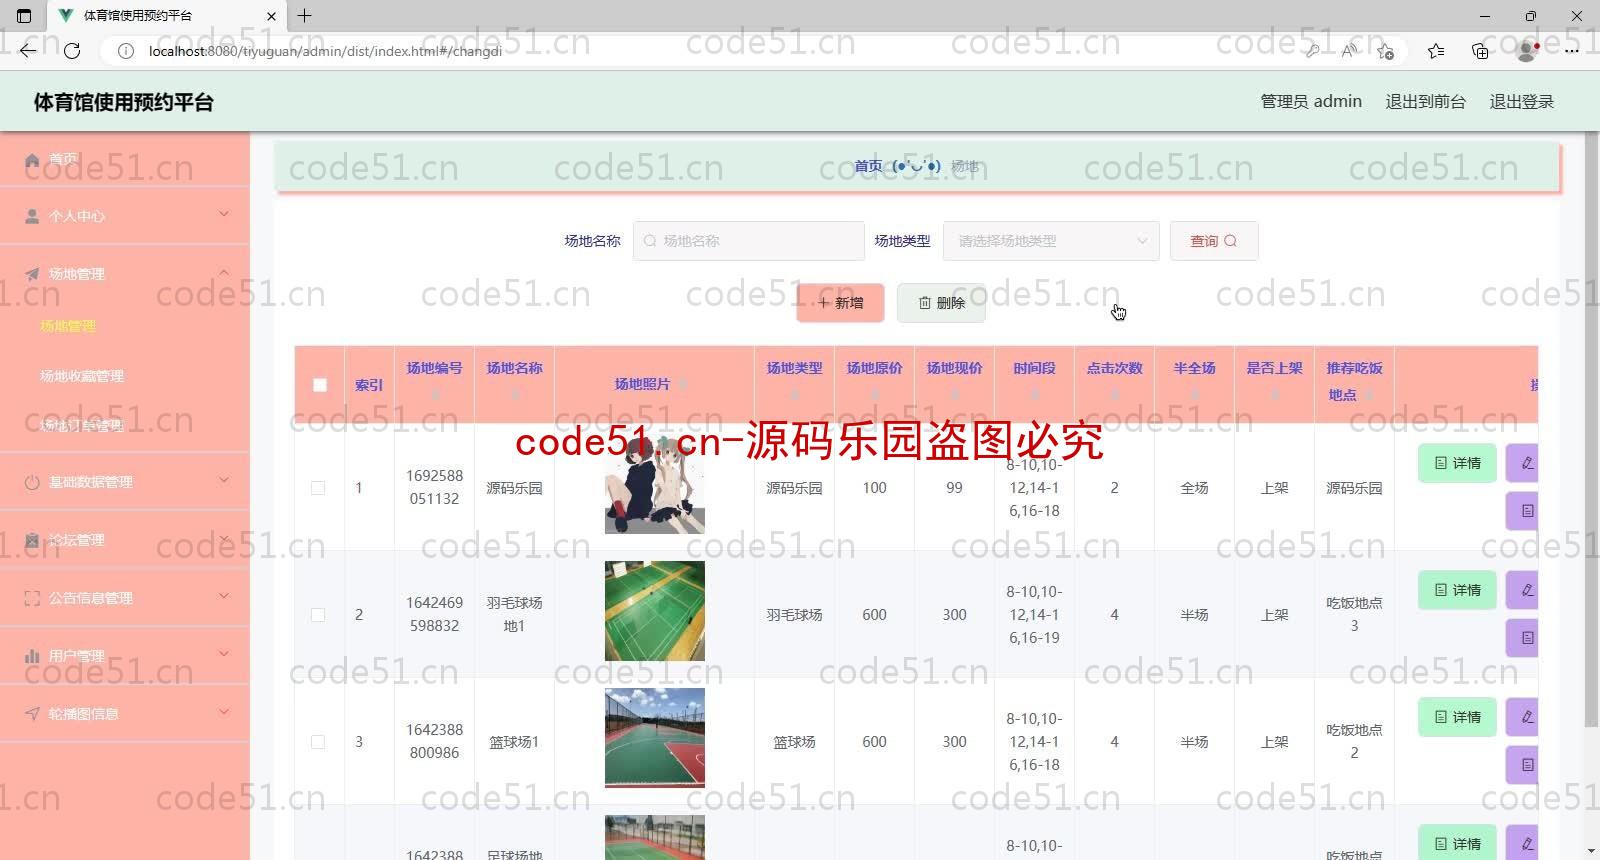This screenshot has width=1600, height=860.
Task: Open the browser collections icon
Action: (1481, 51)
